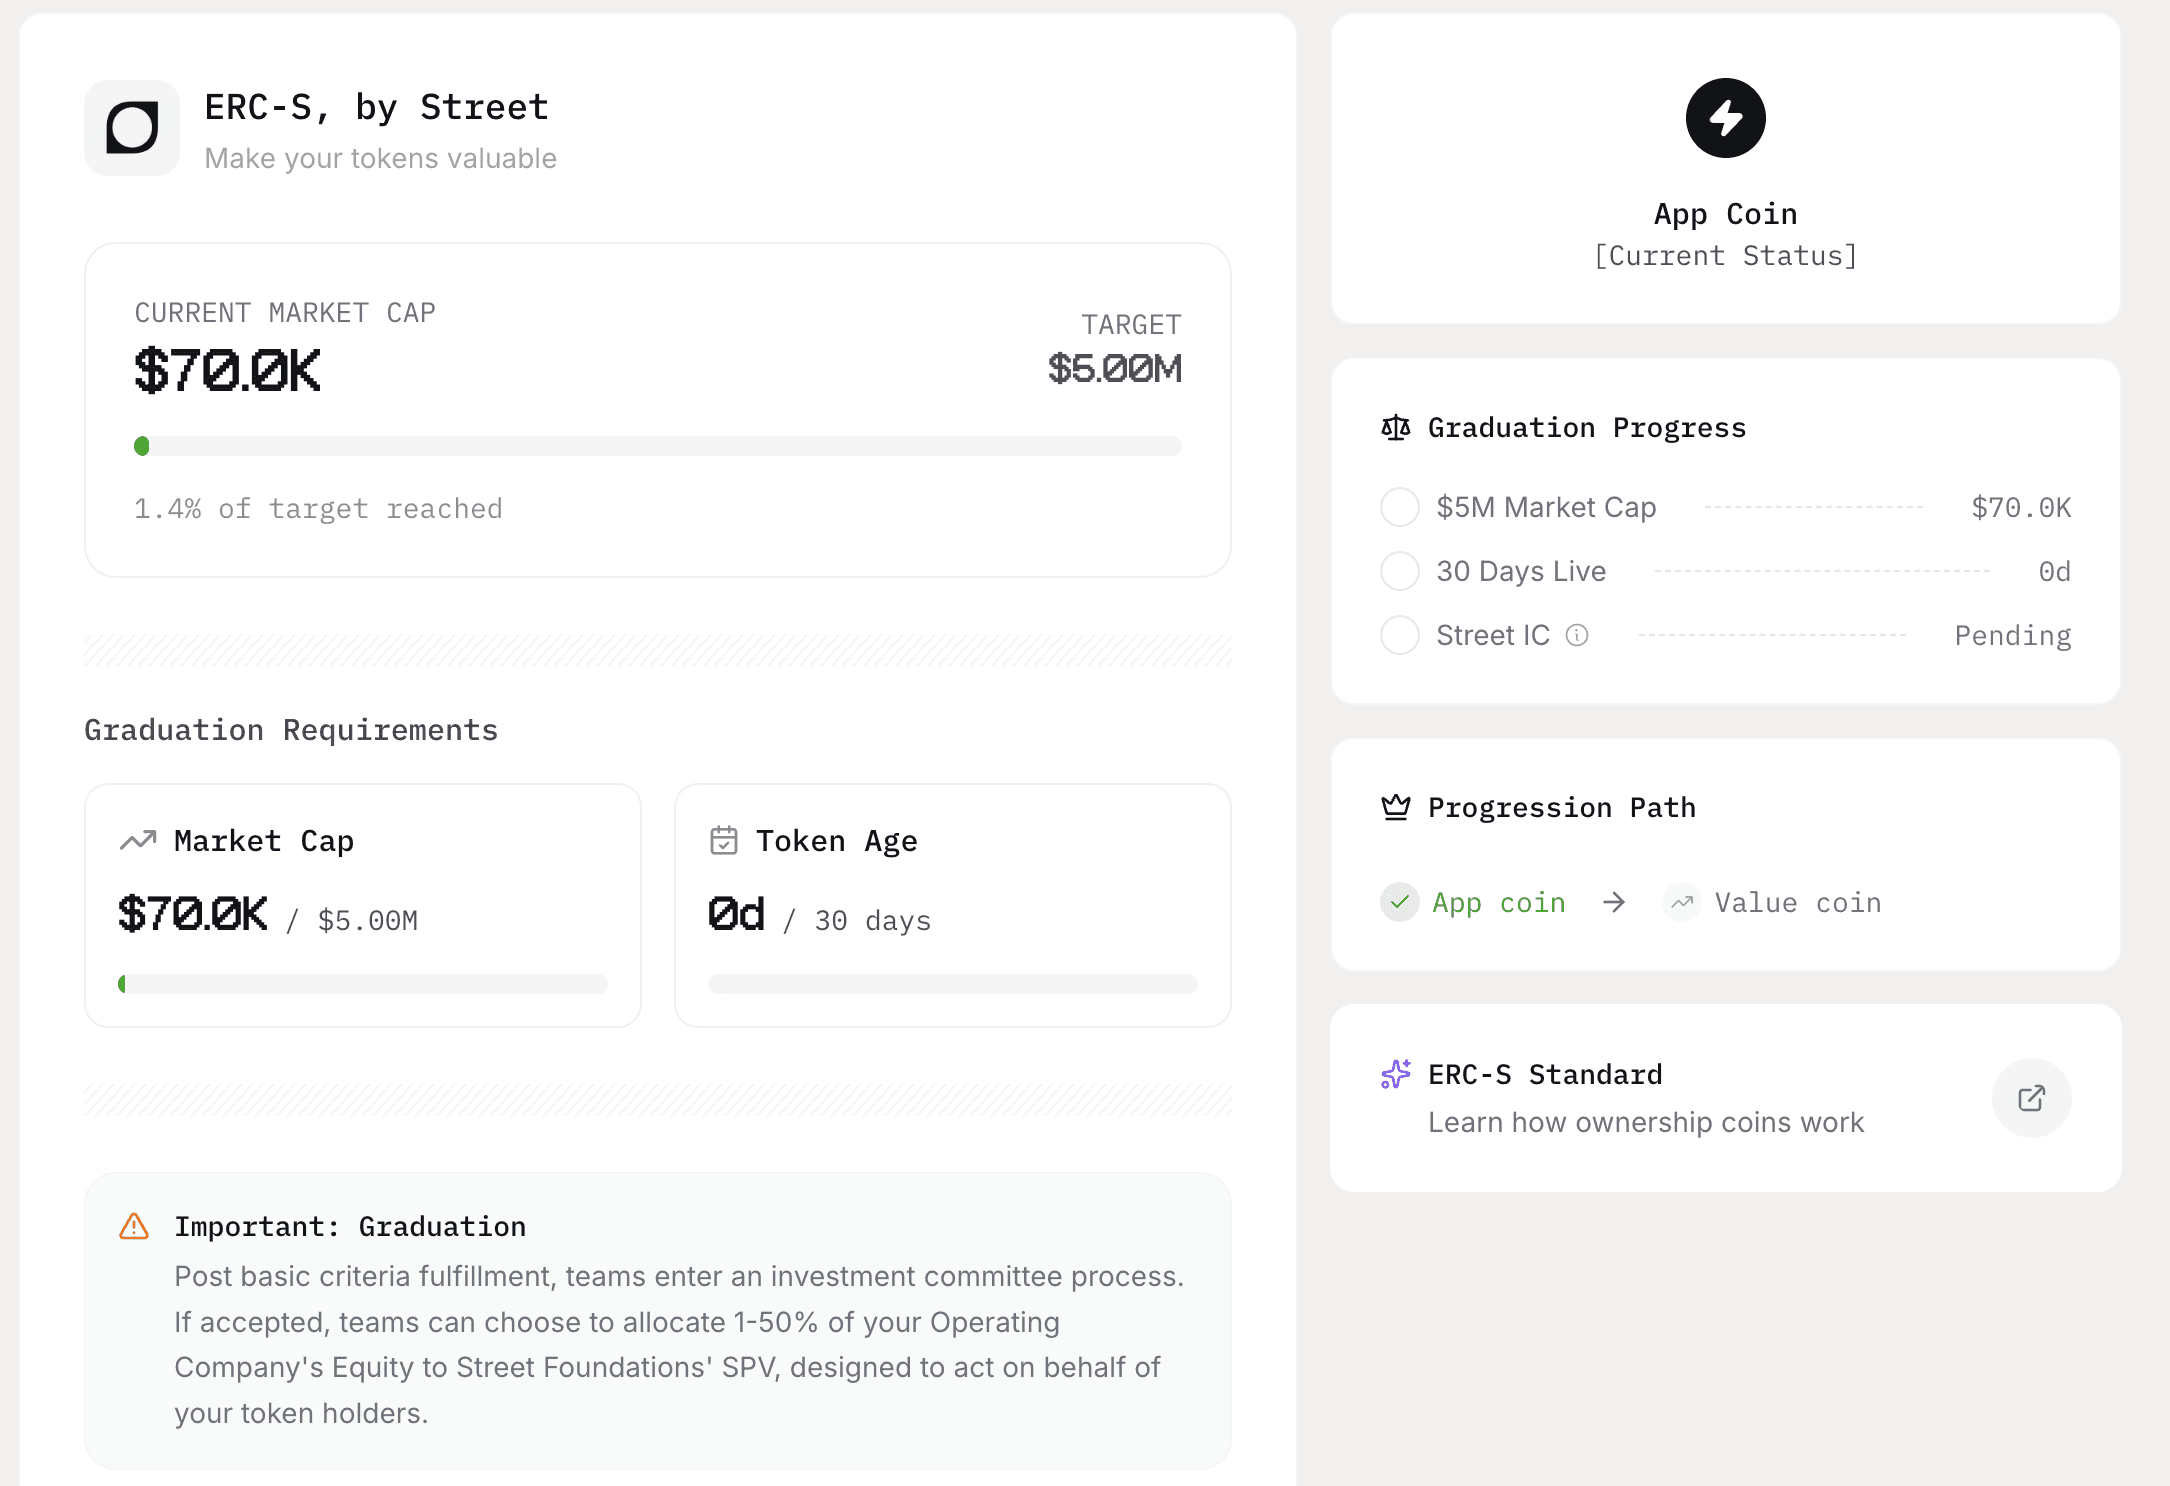Click the Token Age calendar icon
The image size is (2170, 1486).
pos(723,841)
